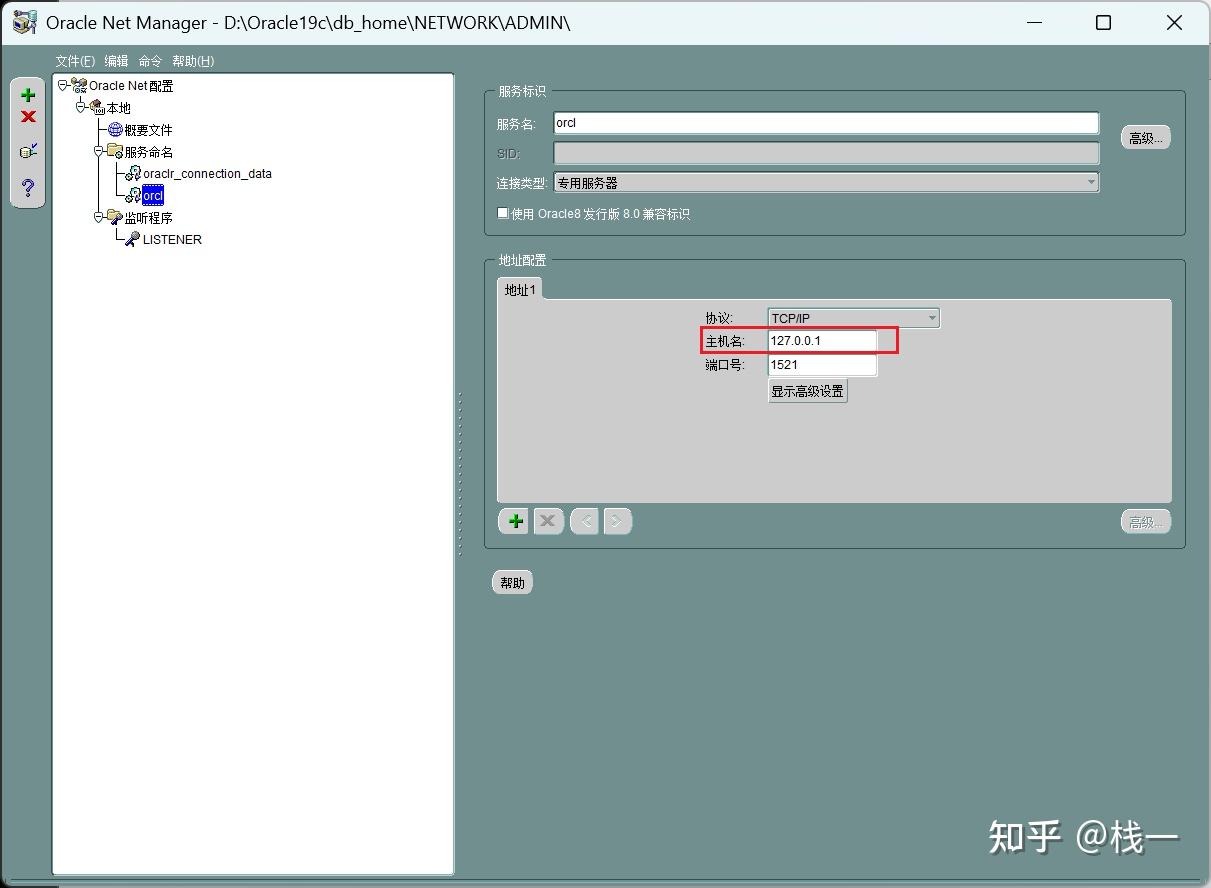
Task: Open the 命令 menu
Action: (x=150, y=61)
